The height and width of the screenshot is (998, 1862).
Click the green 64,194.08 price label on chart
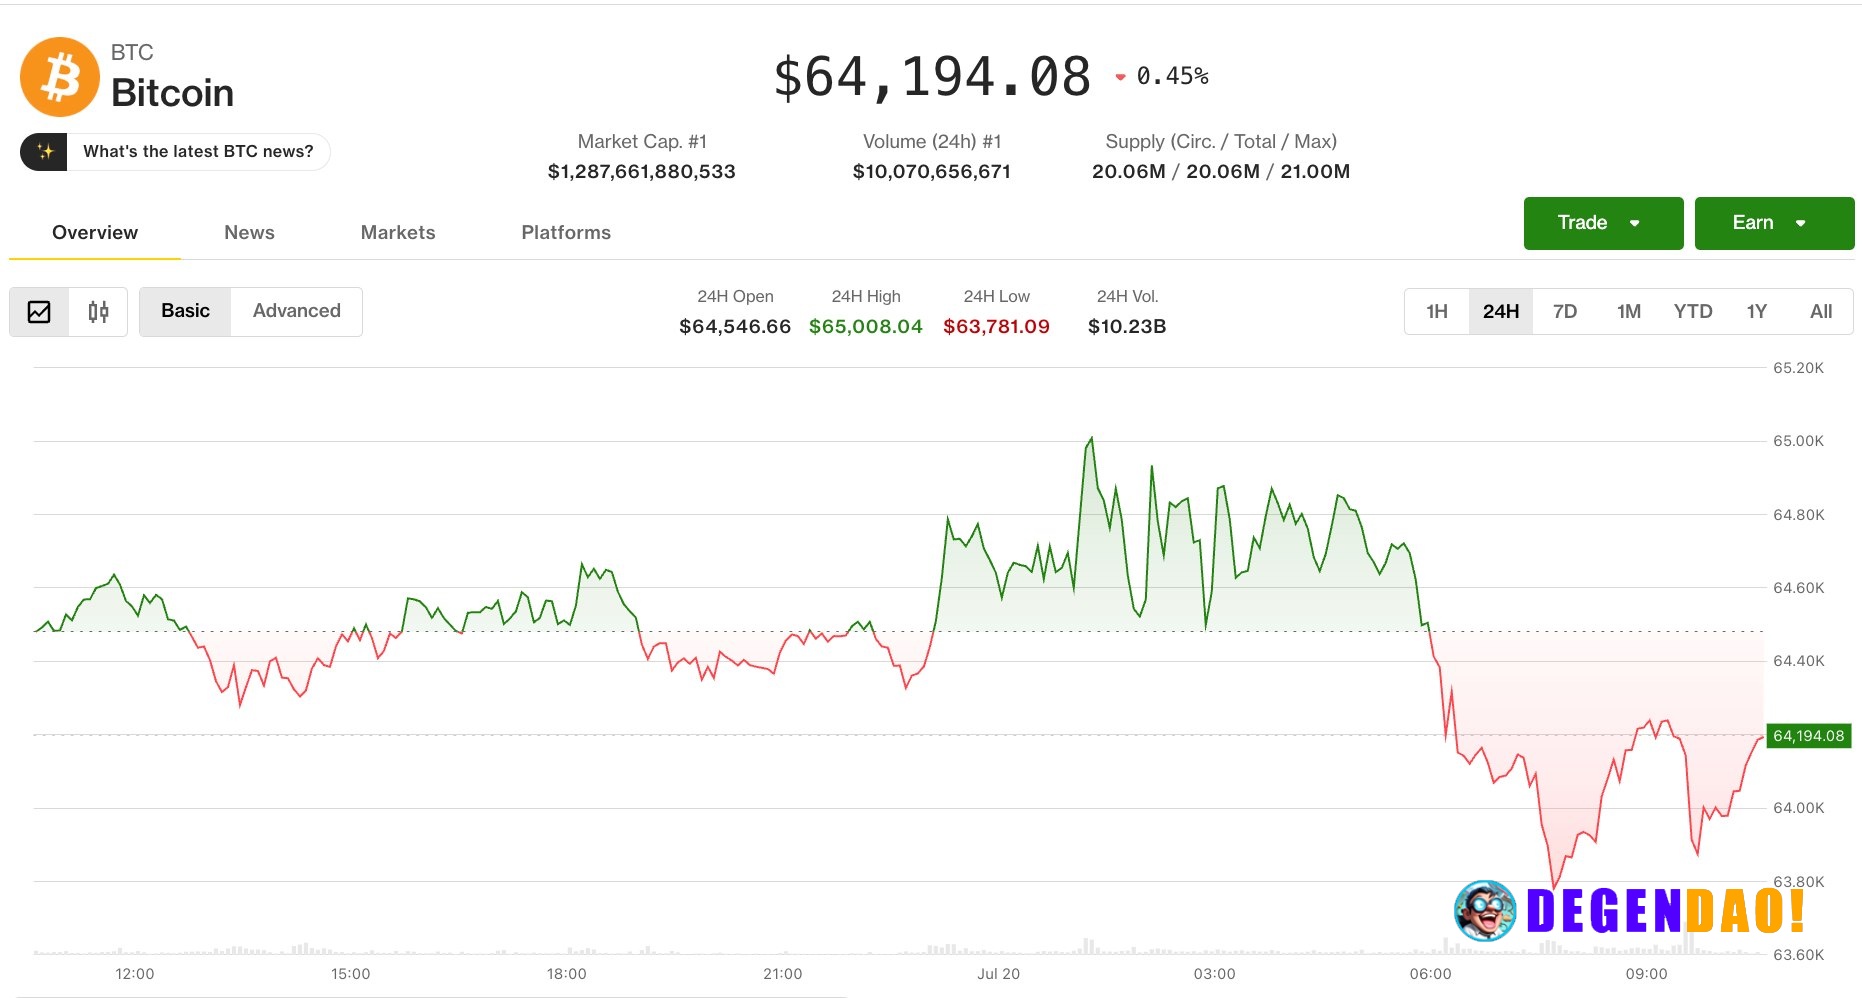click(x=1809, y=736)
